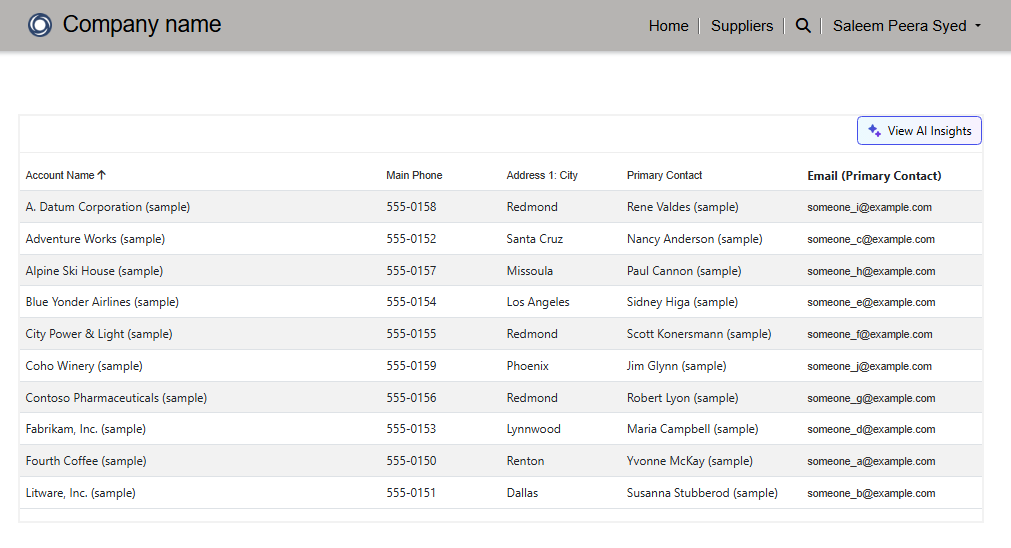This screenshot has height=548, width=1011.
Task: Click email someone_a@example.com
Action: click(871, 461)
